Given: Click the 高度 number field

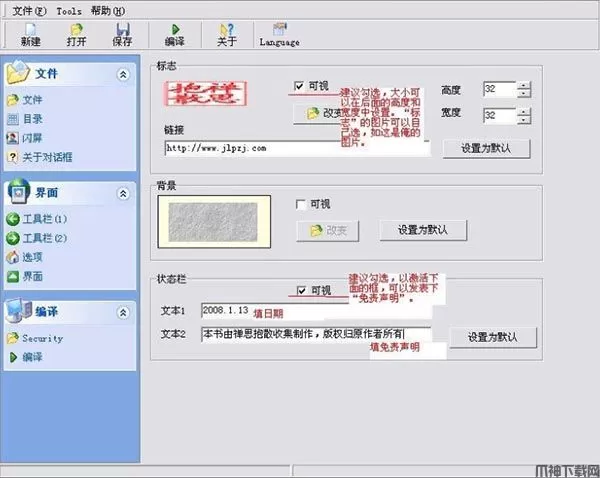Looking at the screenshot, I should [500, 89].
